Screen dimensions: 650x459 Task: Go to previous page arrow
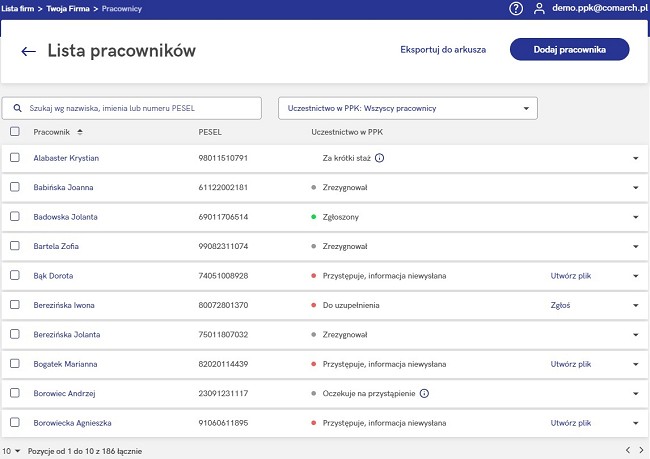click(x=628, y=450)
